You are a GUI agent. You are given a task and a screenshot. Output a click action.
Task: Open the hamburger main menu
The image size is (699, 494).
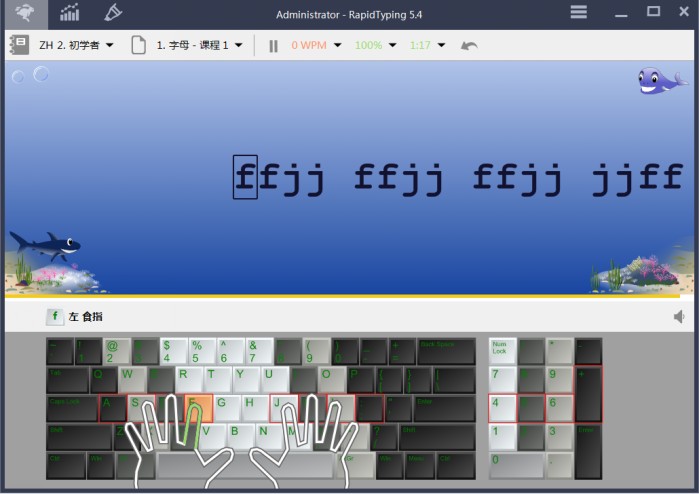pos(579,12)
